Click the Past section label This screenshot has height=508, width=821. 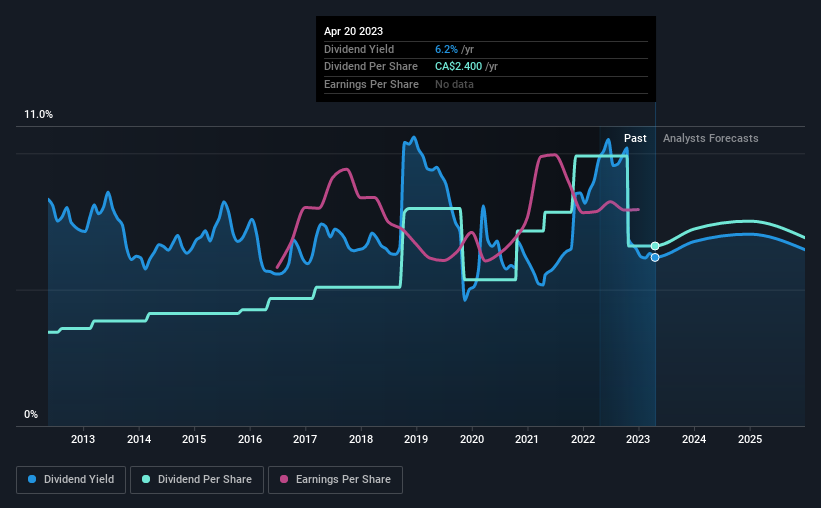(x=635, y=138)
